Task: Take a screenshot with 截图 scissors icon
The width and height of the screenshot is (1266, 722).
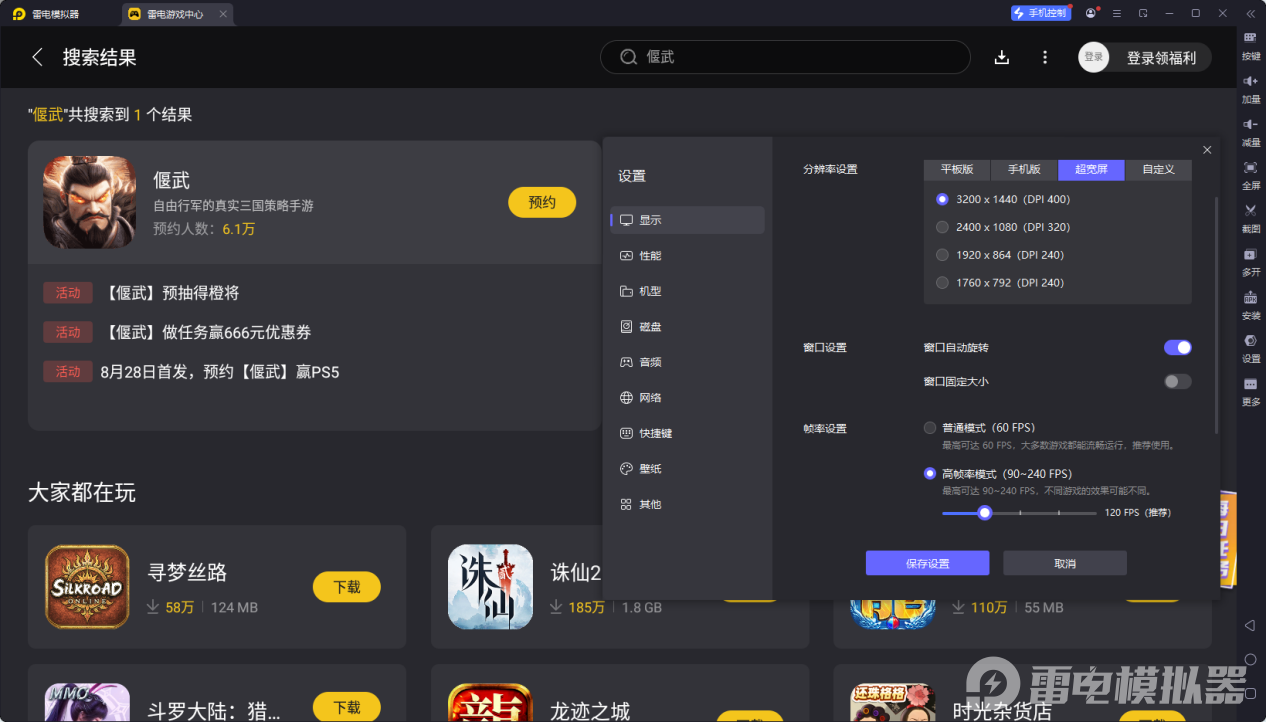Action: (1250, 211)
